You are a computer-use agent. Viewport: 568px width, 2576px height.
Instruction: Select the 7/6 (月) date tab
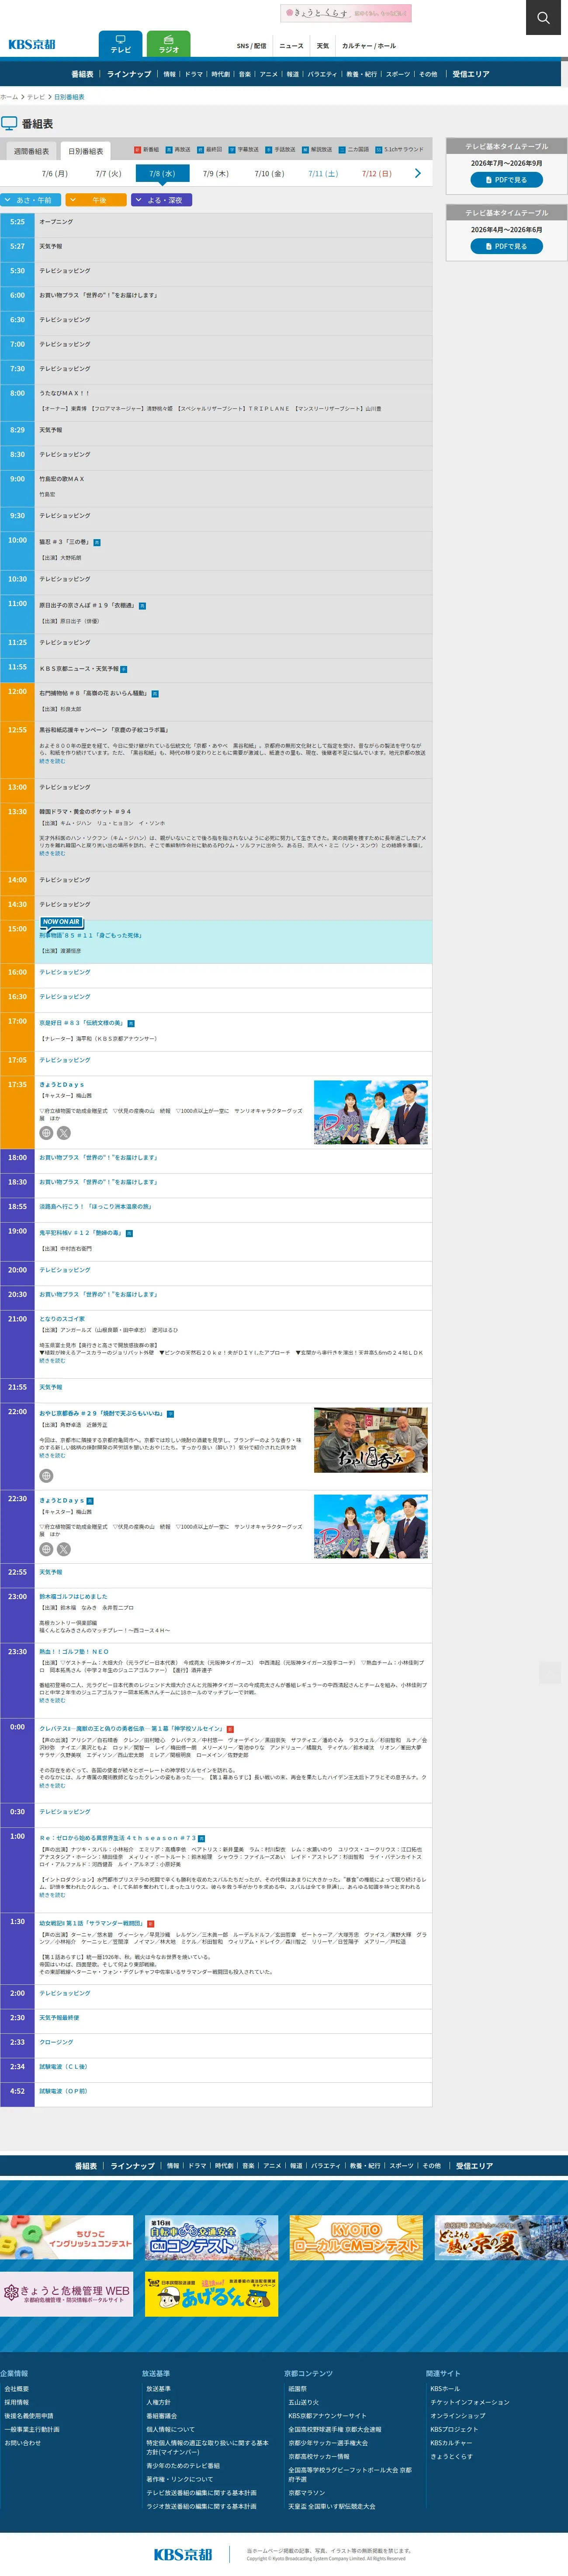coord(55,174)
